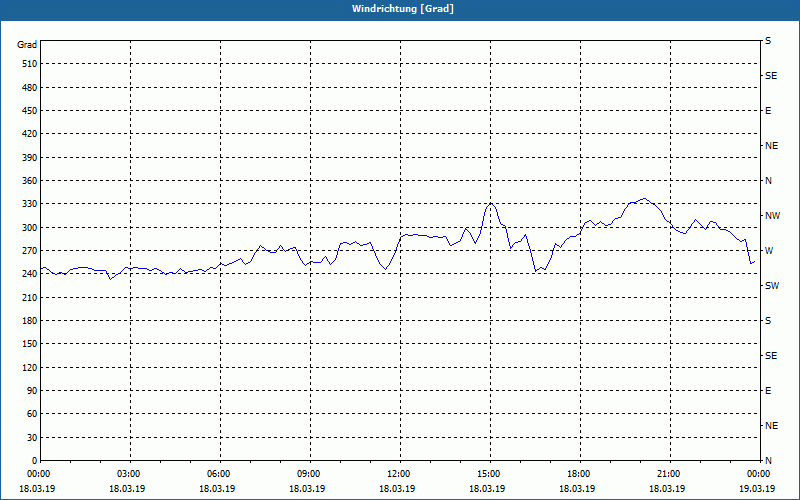Click the "NE" compass label just above 390
The height and width of the screenshot is (500, 800).
(x=772, y=146)
